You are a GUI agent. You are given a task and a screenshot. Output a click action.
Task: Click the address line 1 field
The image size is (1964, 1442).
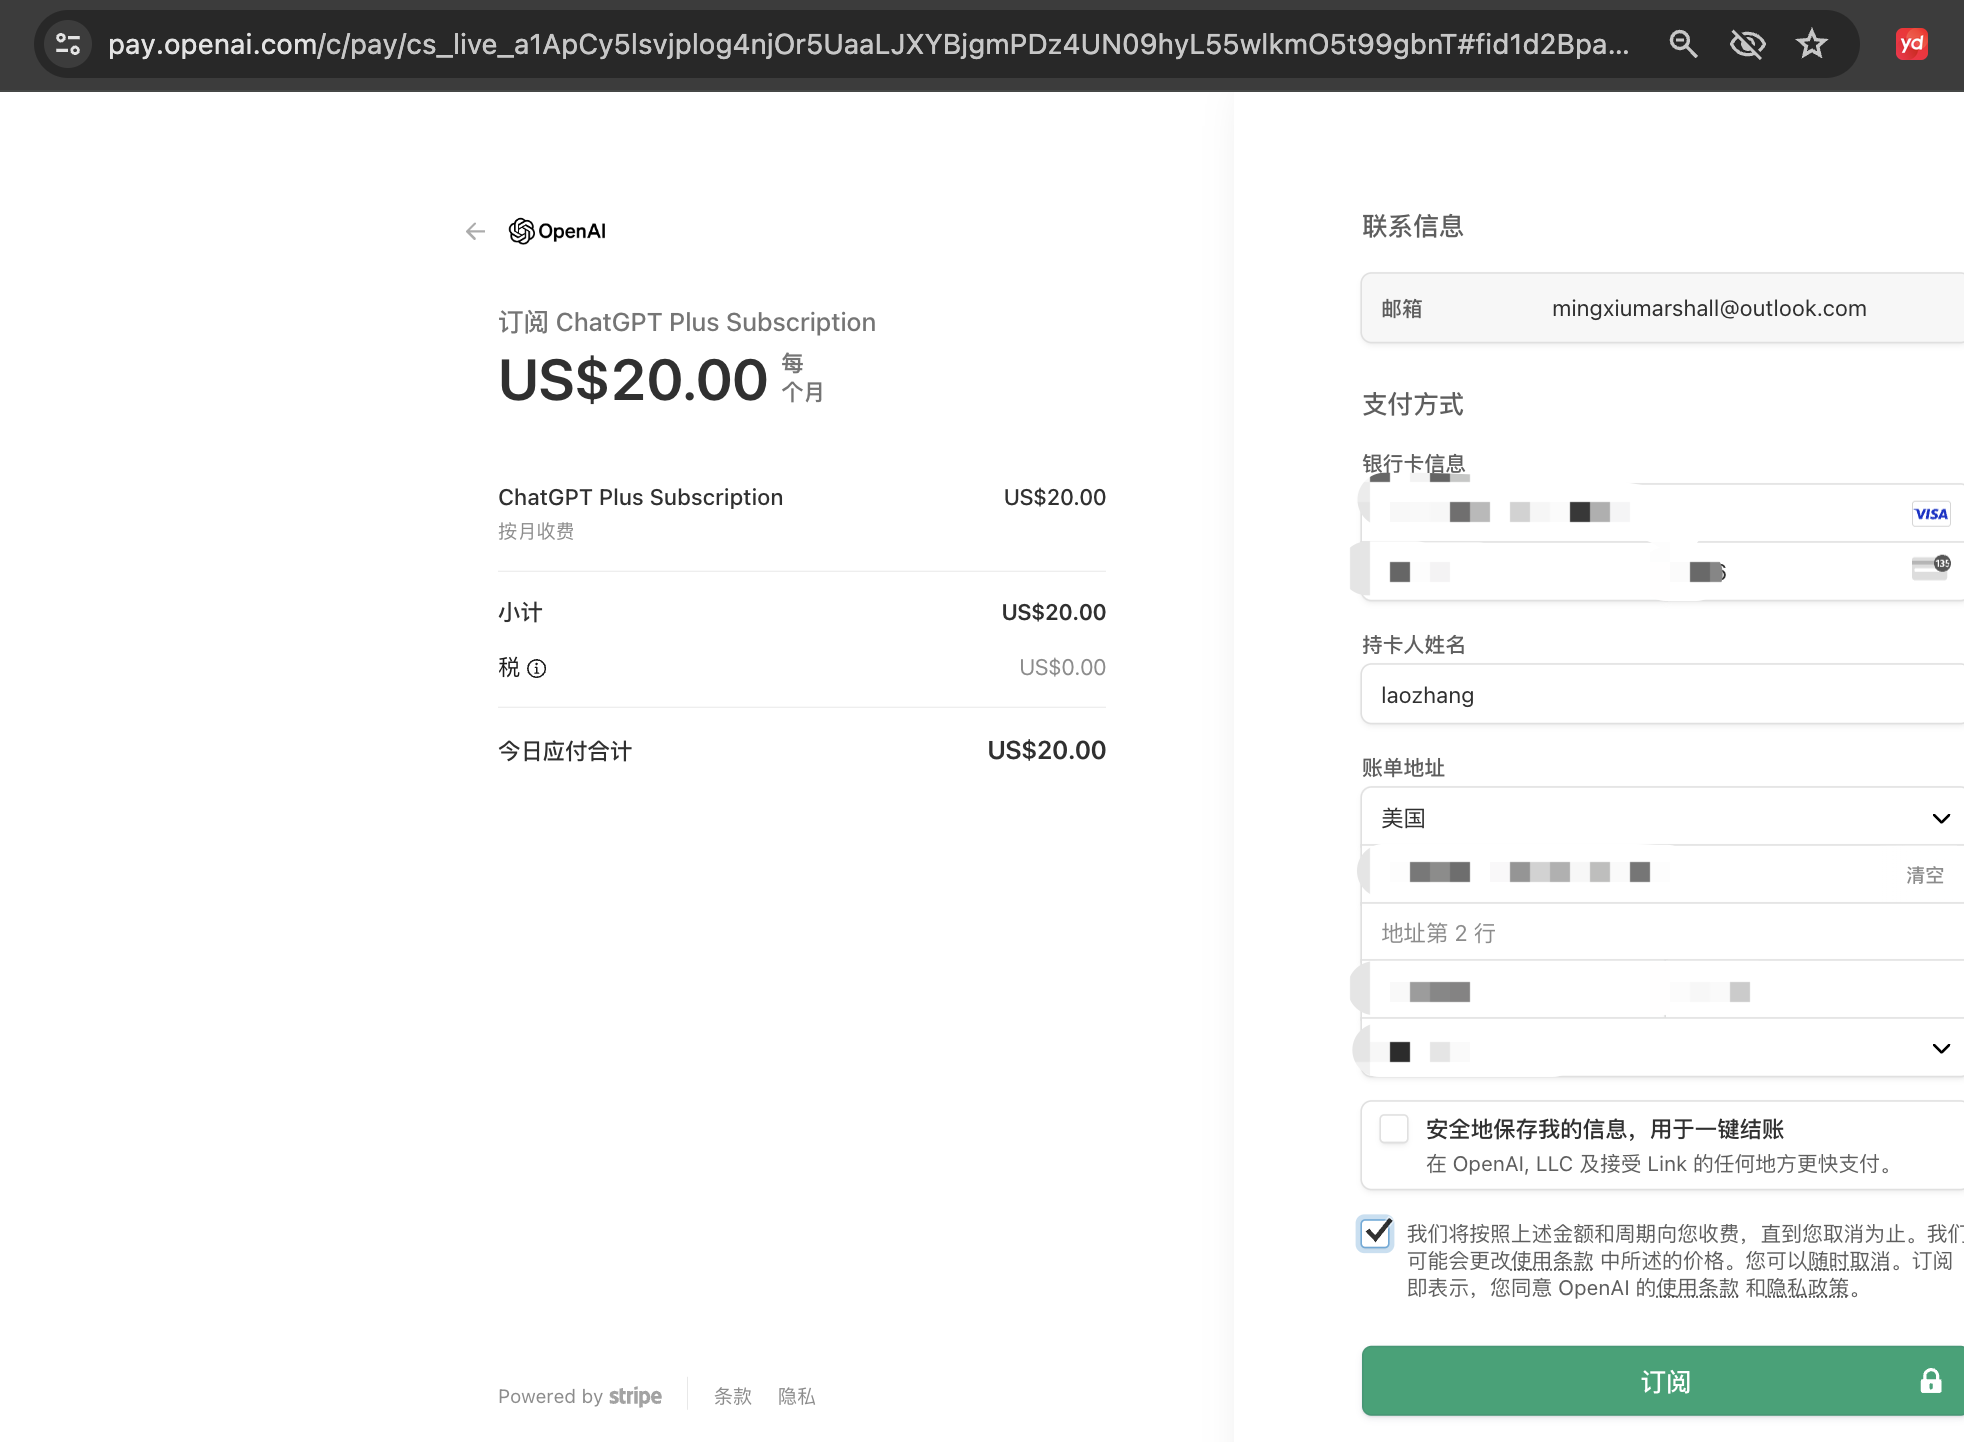coord(1662,875)
